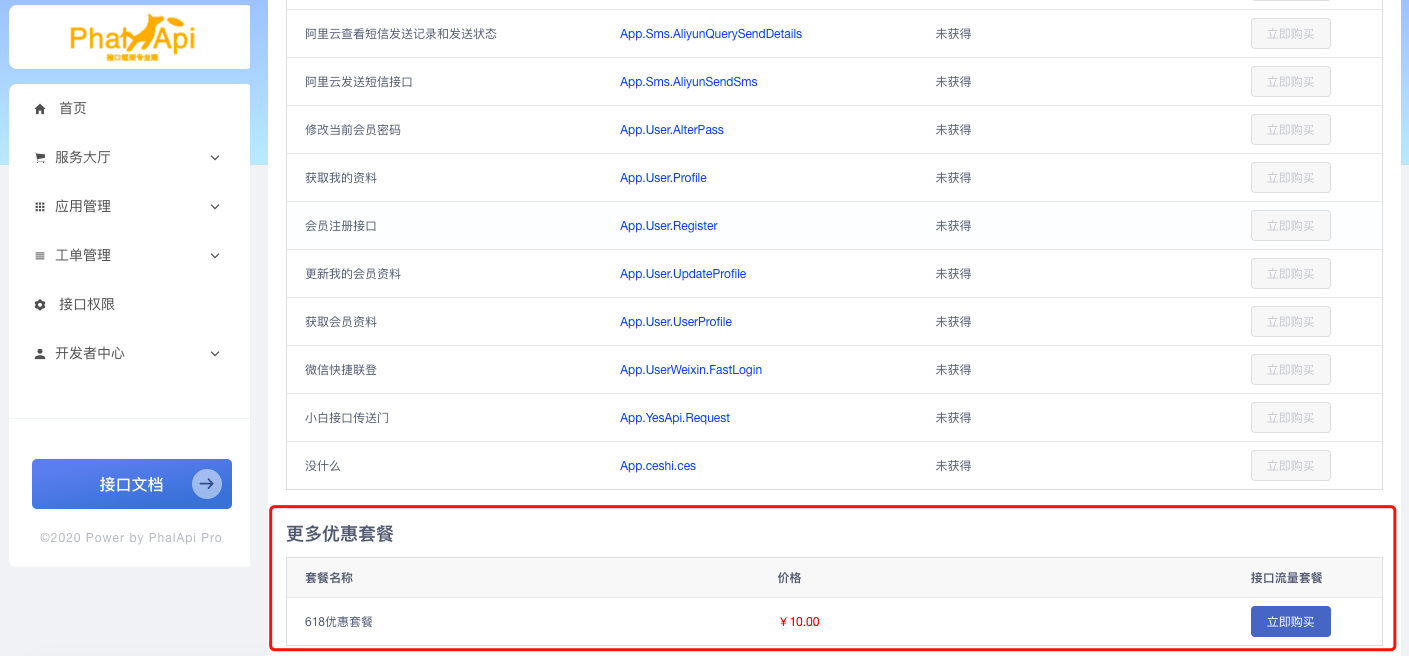Click the grid icon for 应用管理
1409x656 pixels.
(40, 207)
